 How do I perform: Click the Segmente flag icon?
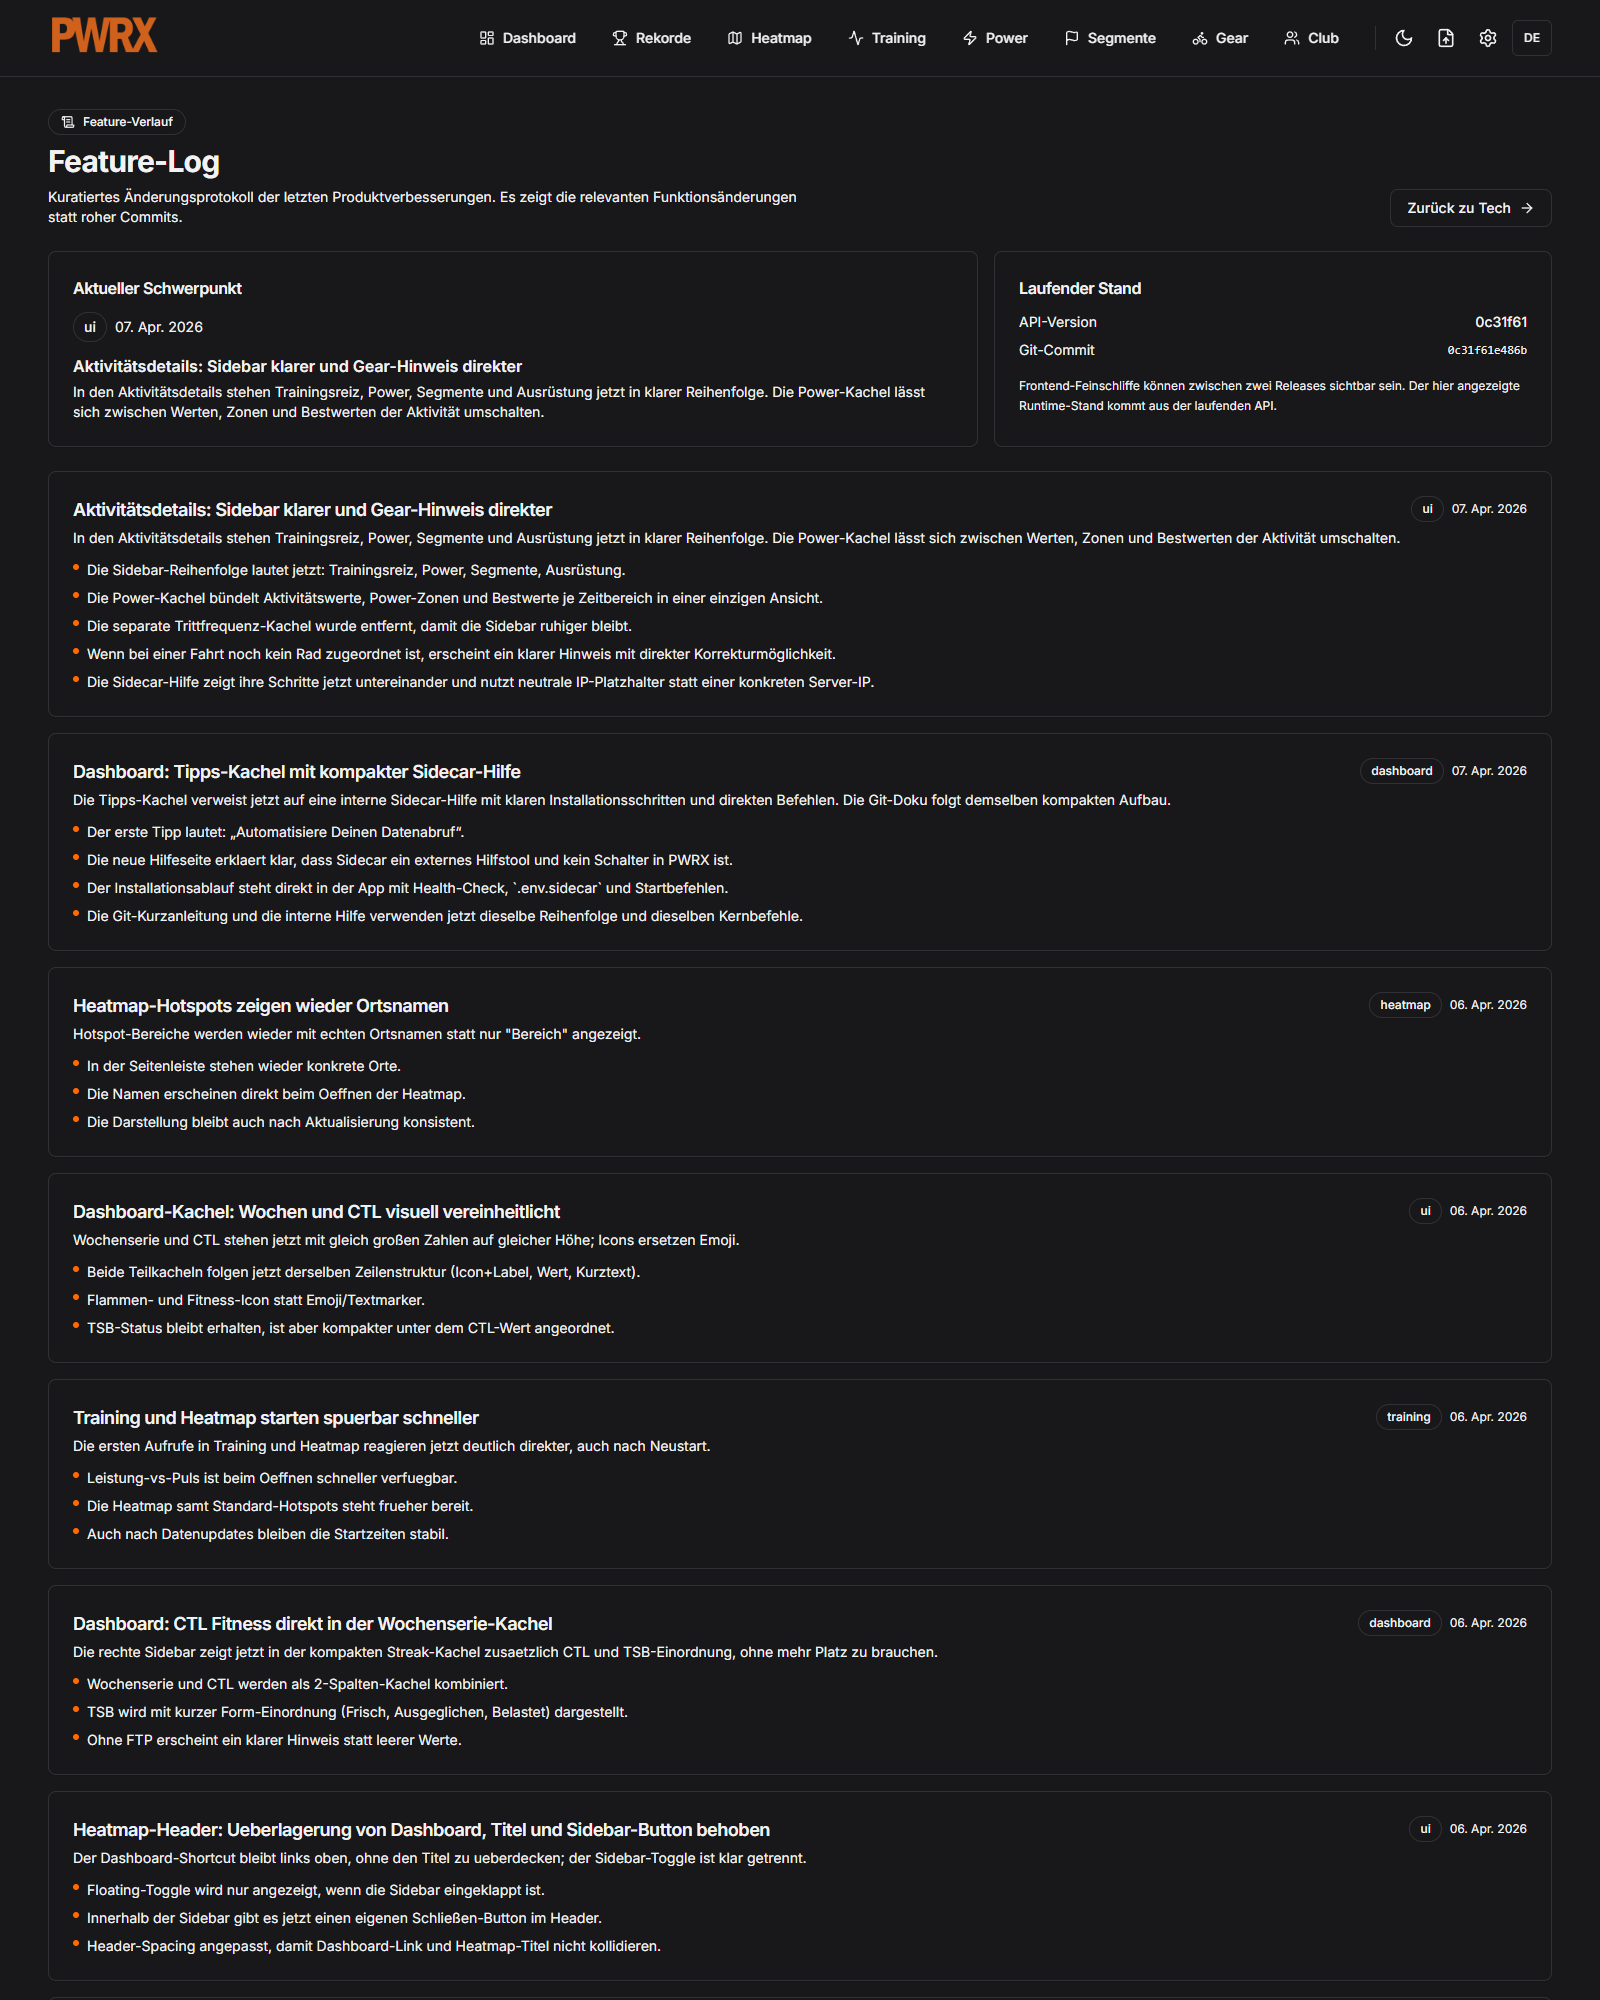(x=1071, y=38)
